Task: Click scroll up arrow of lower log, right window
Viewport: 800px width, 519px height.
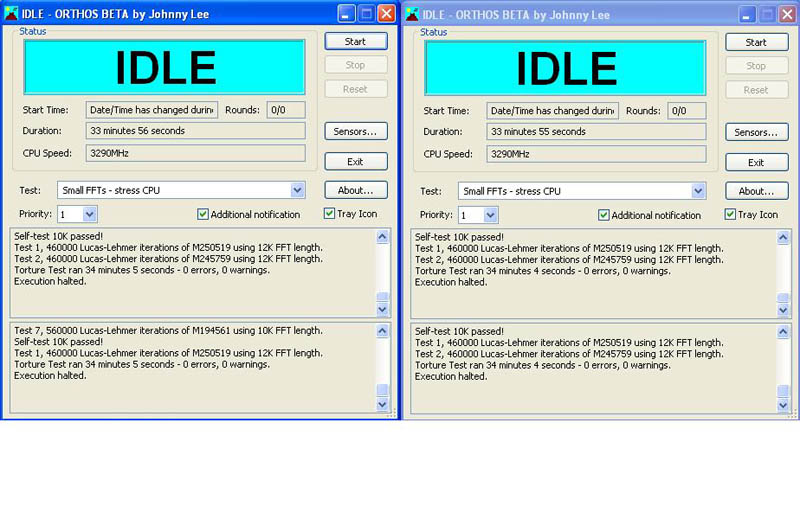Action: (783, 332)
